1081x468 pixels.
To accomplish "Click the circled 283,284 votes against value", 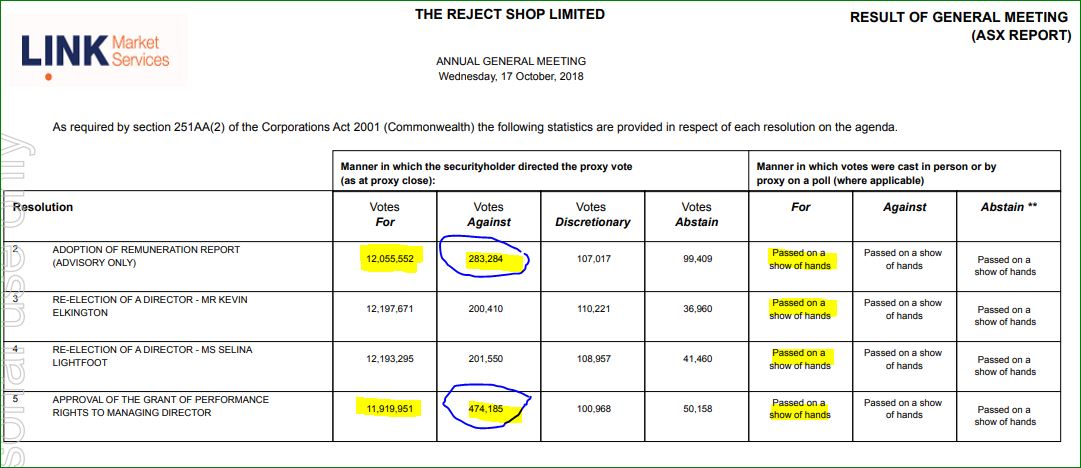I will coord(485,259).
